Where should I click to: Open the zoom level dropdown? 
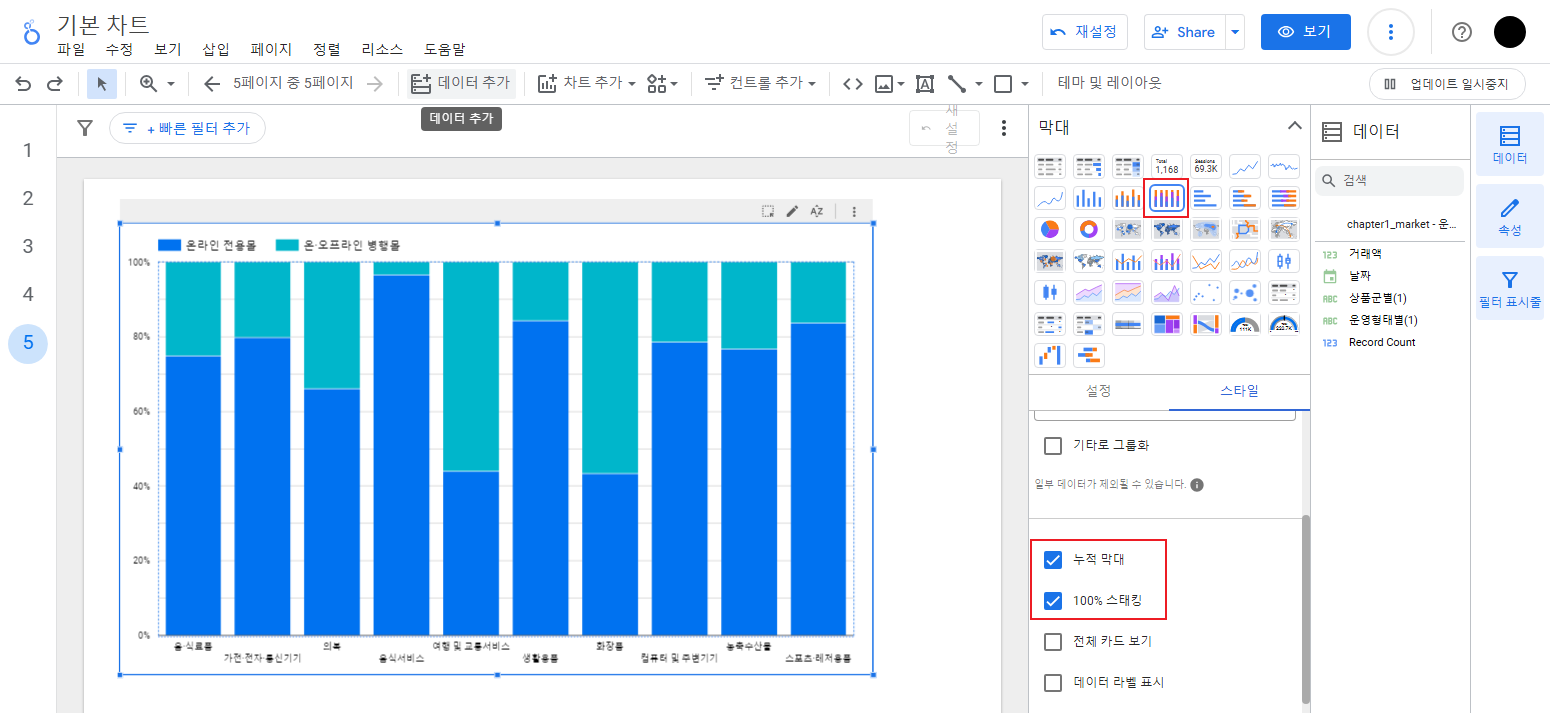click(x=171, y=84)
